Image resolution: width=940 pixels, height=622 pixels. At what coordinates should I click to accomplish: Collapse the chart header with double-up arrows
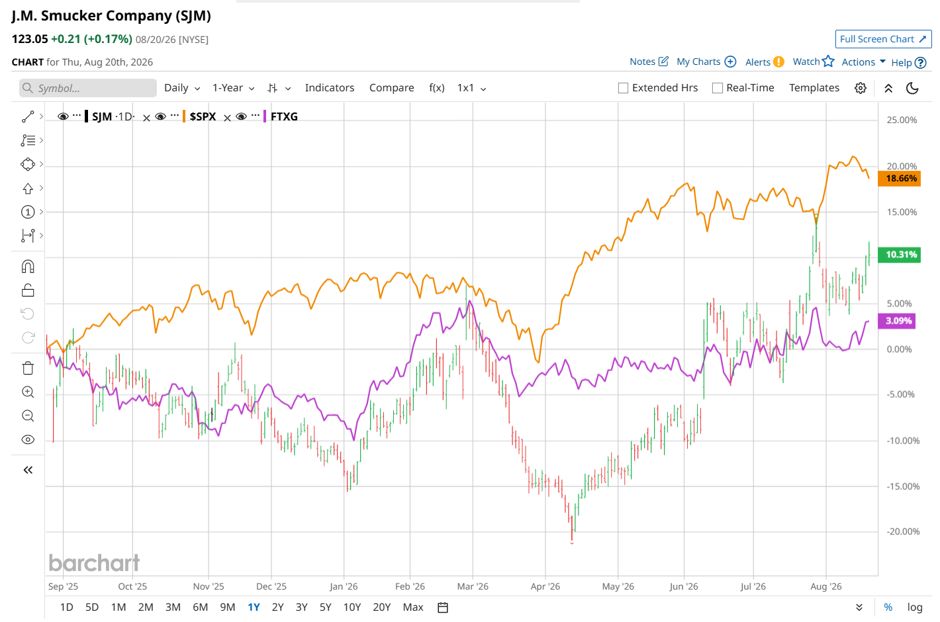click(x=888, y=88)
